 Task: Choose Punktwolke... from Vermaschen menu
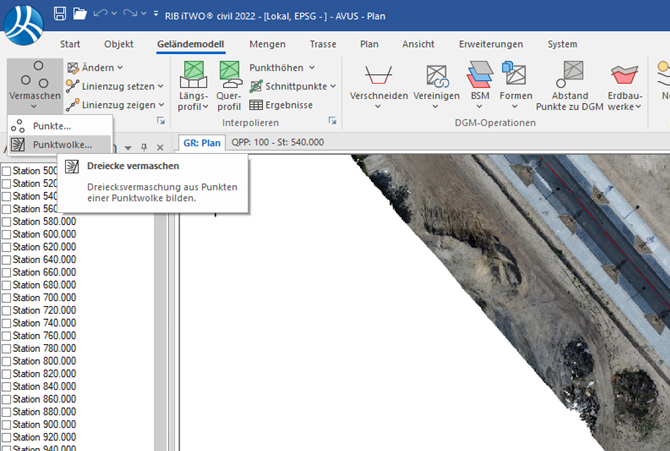pos(60,144)
